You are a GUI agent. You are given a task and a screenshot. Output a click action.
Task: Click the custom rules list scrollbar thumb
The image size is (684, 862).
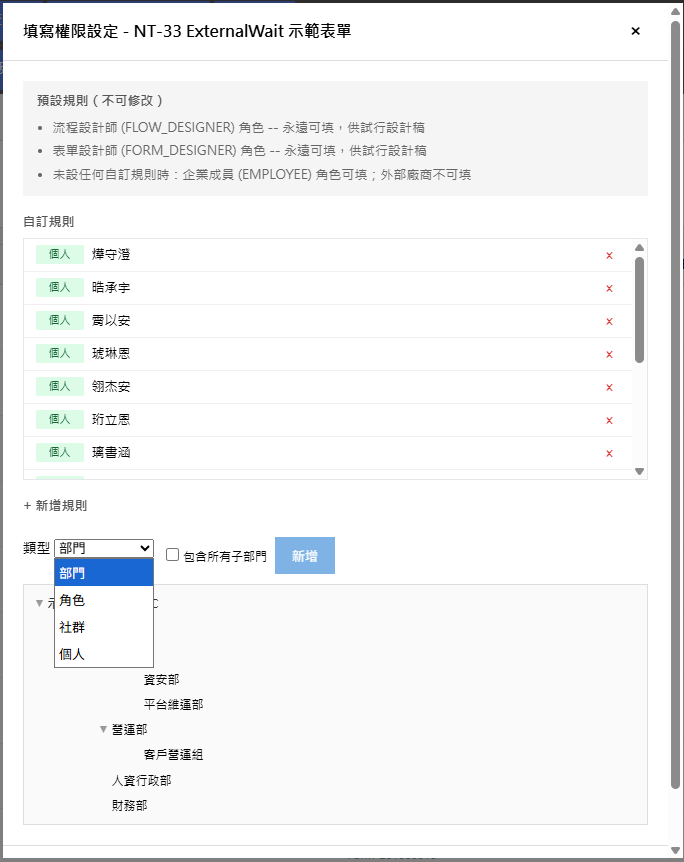(x=639, y=310)
